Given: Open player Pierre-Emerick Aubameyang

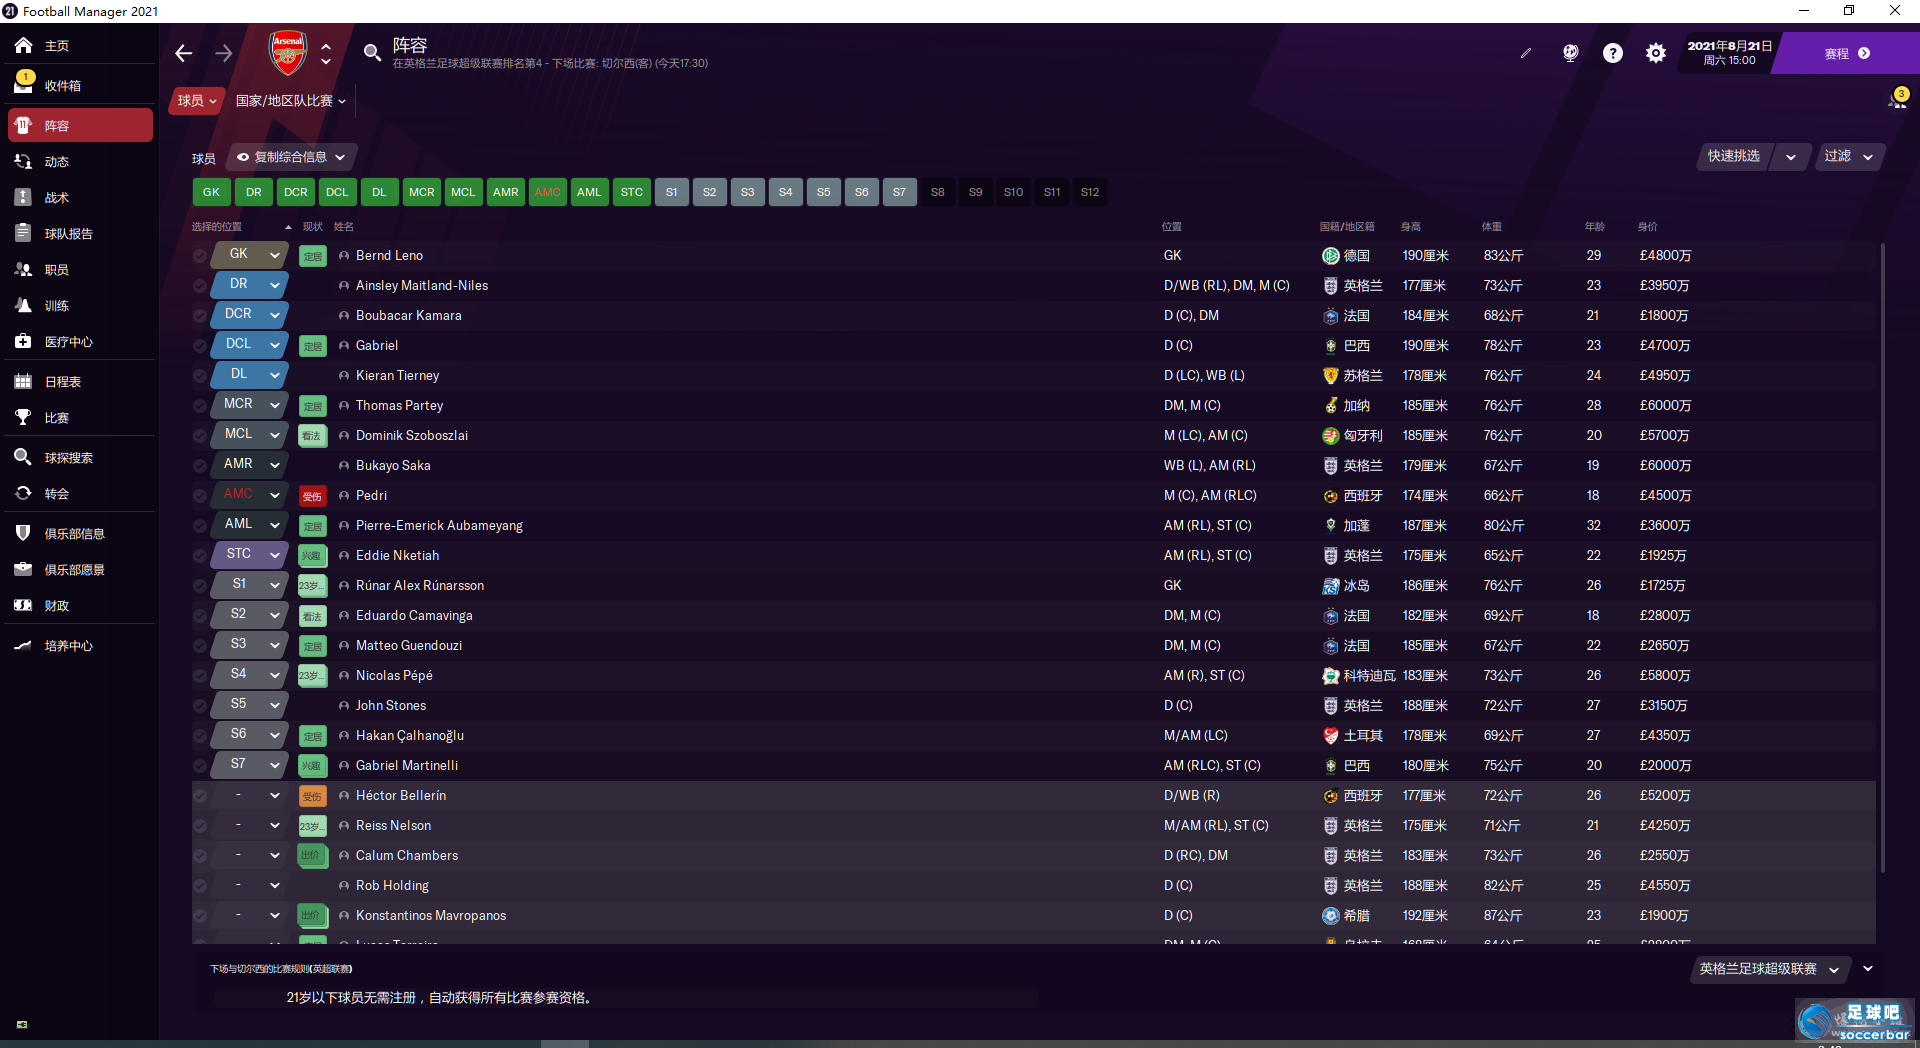Looking at the screenshot, I should pyautogui.click(x=439, y=526).
